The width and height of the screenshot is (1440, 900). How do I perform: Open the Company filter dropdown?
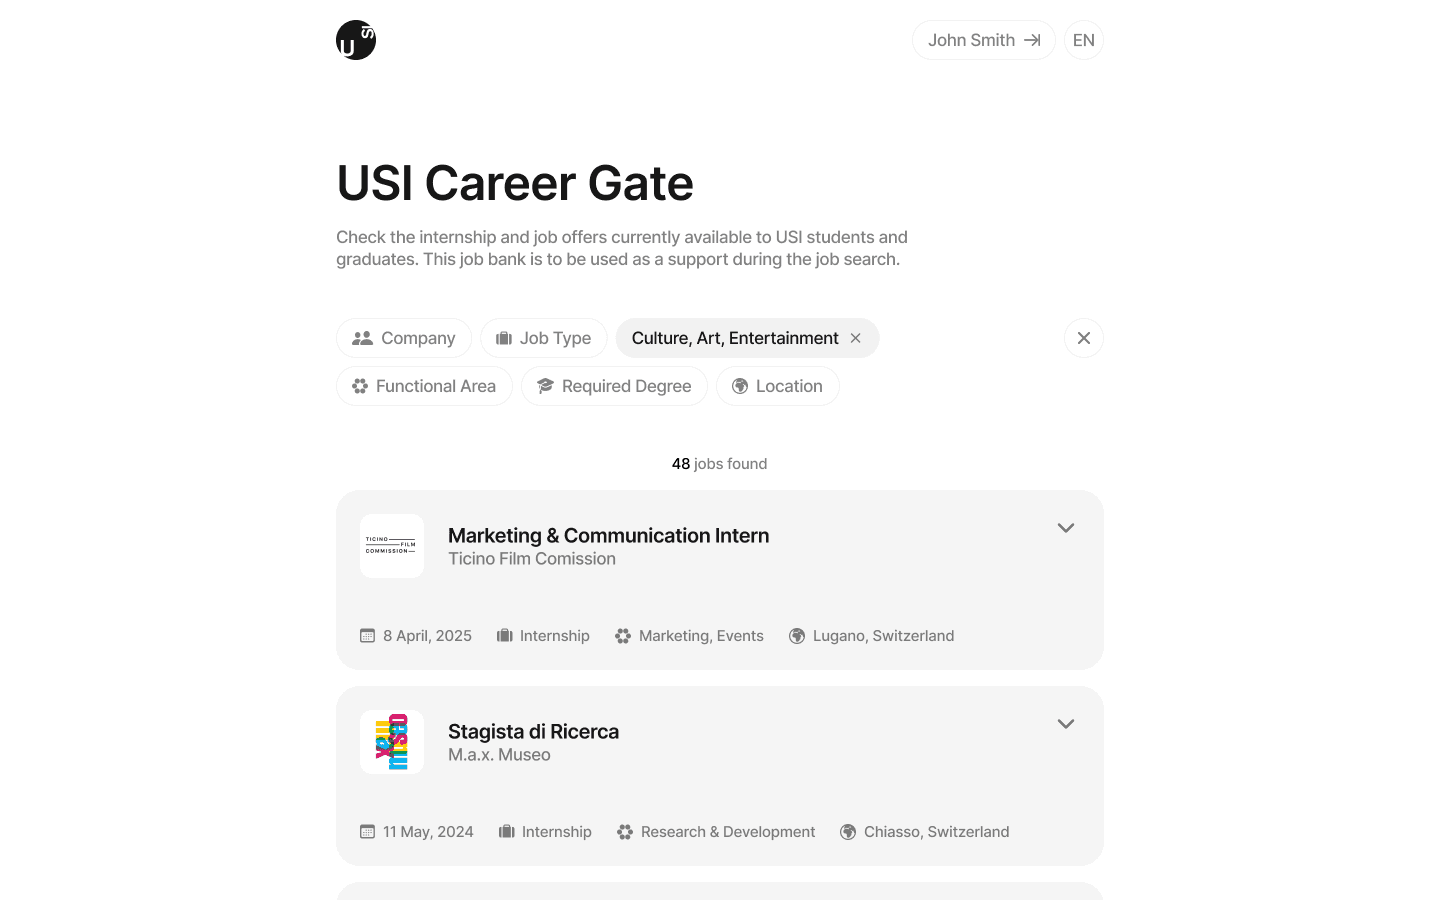coord(404,338)
